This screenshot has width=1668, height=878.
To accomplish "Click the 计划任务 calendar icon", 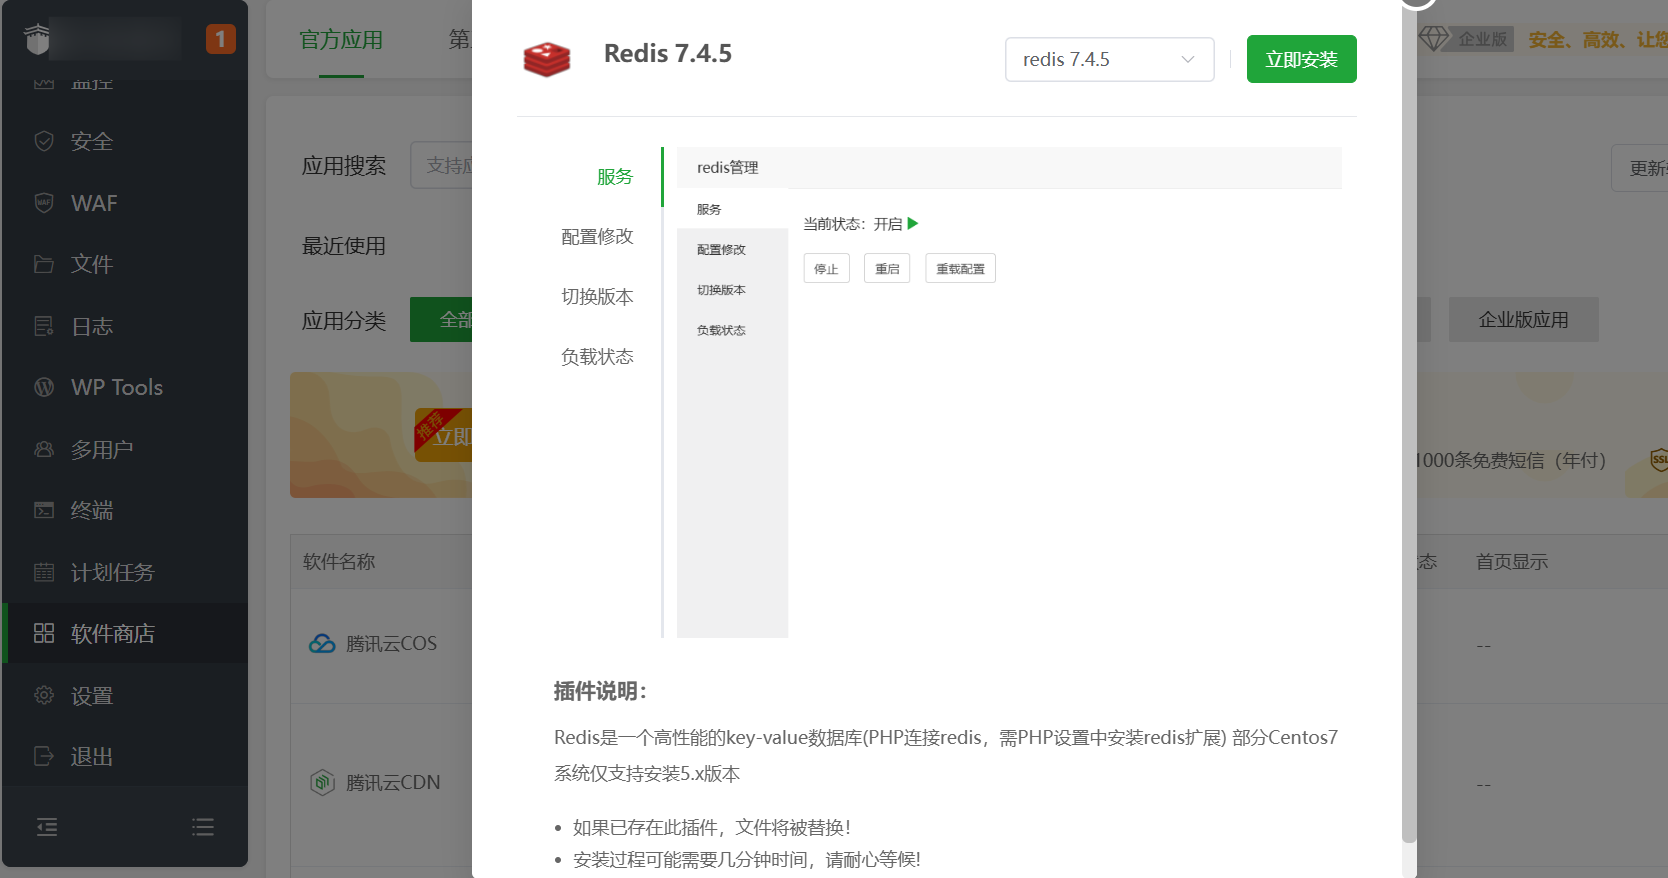I will (x=44, y=572).
